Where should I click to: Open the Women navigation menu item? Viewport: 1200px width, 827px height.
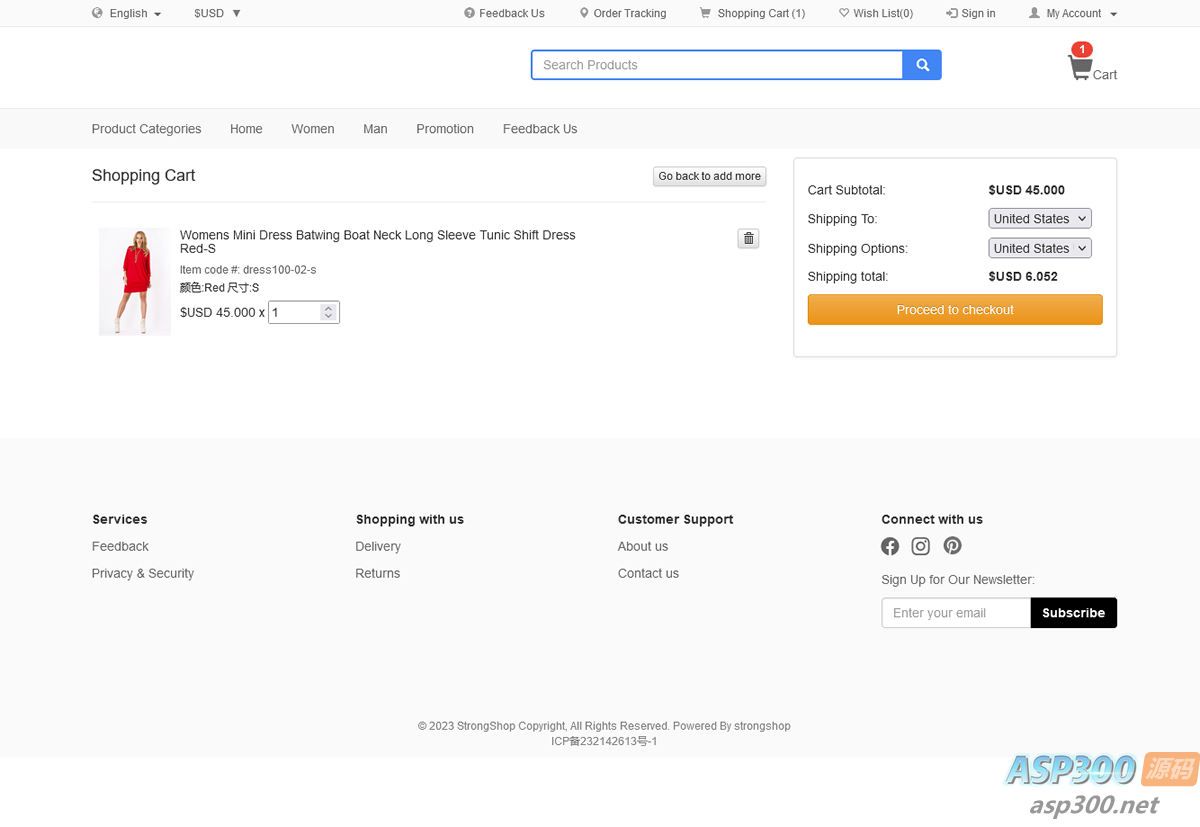pos(313,129)
